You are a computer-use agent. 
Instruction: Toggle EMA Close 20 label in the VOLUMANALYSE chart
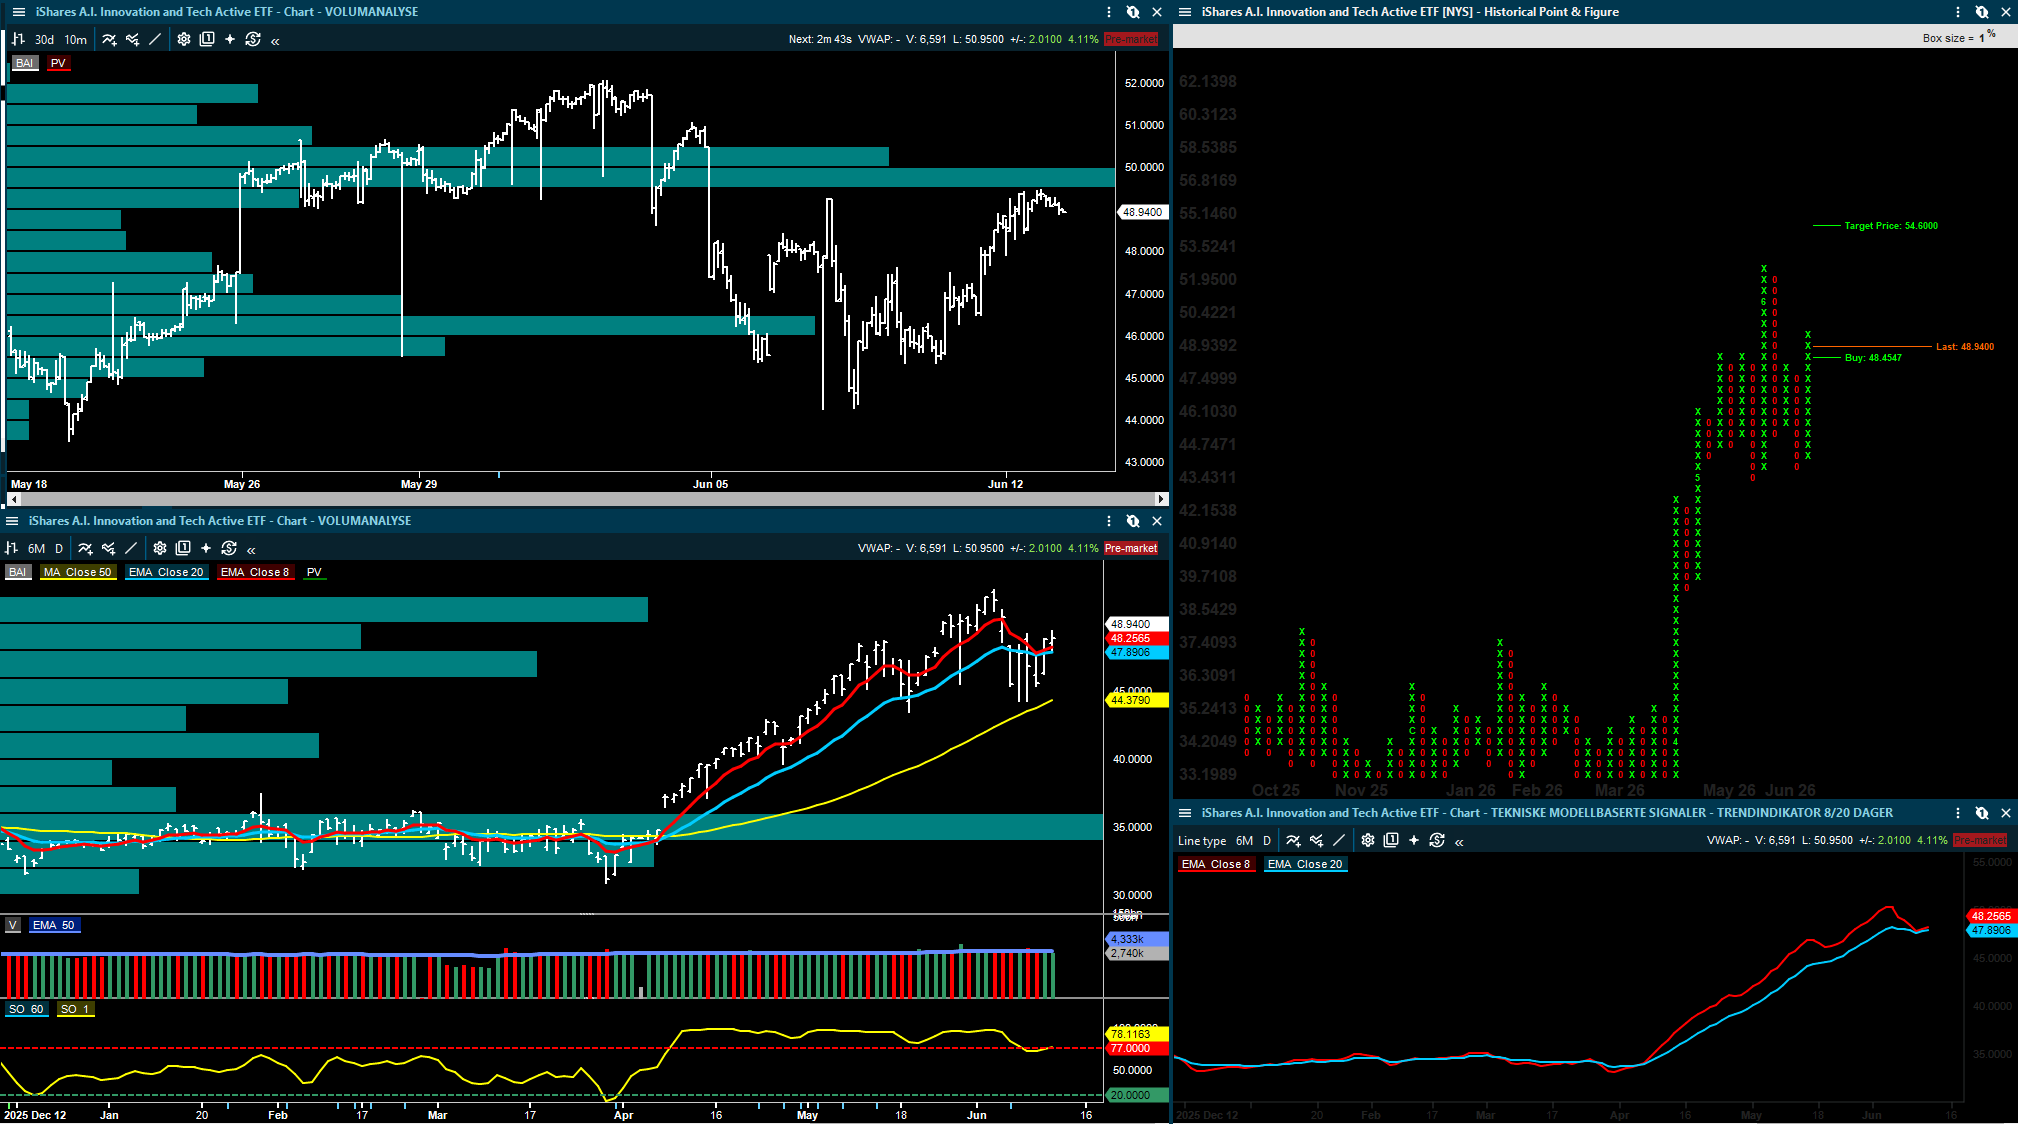point(166,572)
